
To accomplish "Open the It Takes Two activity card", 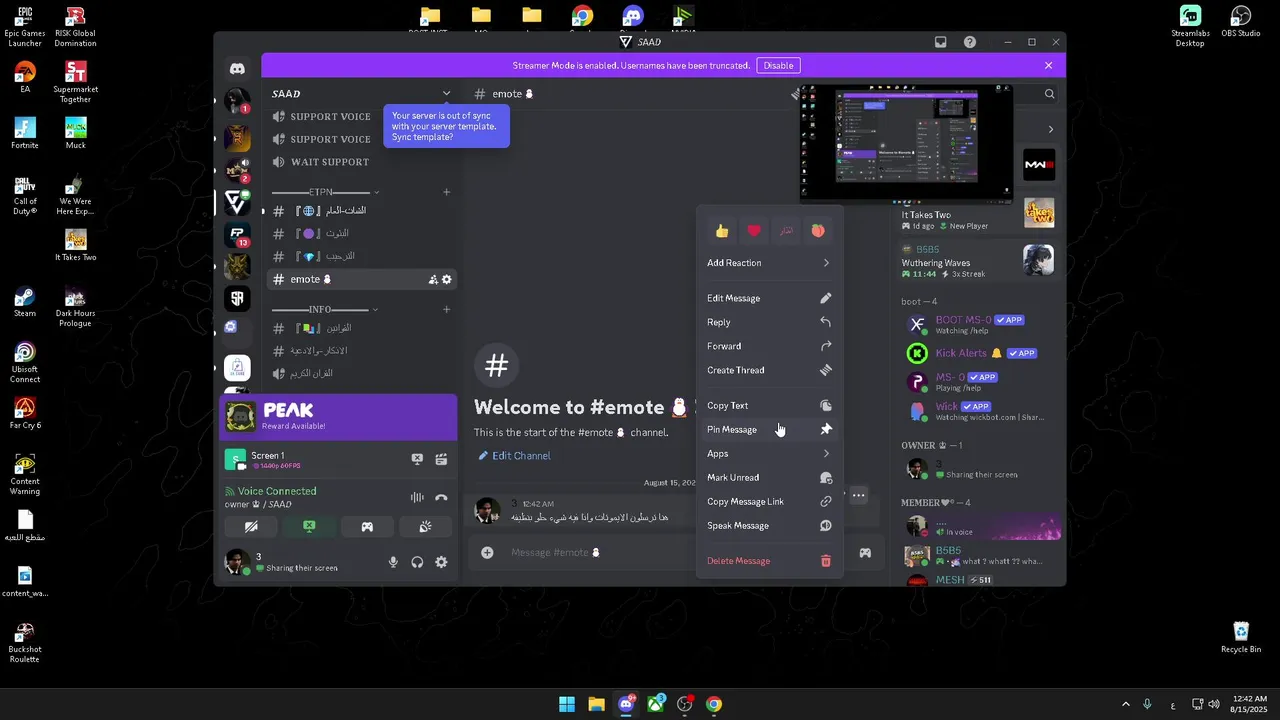I will pyautogui.click(x=978, y=219).
